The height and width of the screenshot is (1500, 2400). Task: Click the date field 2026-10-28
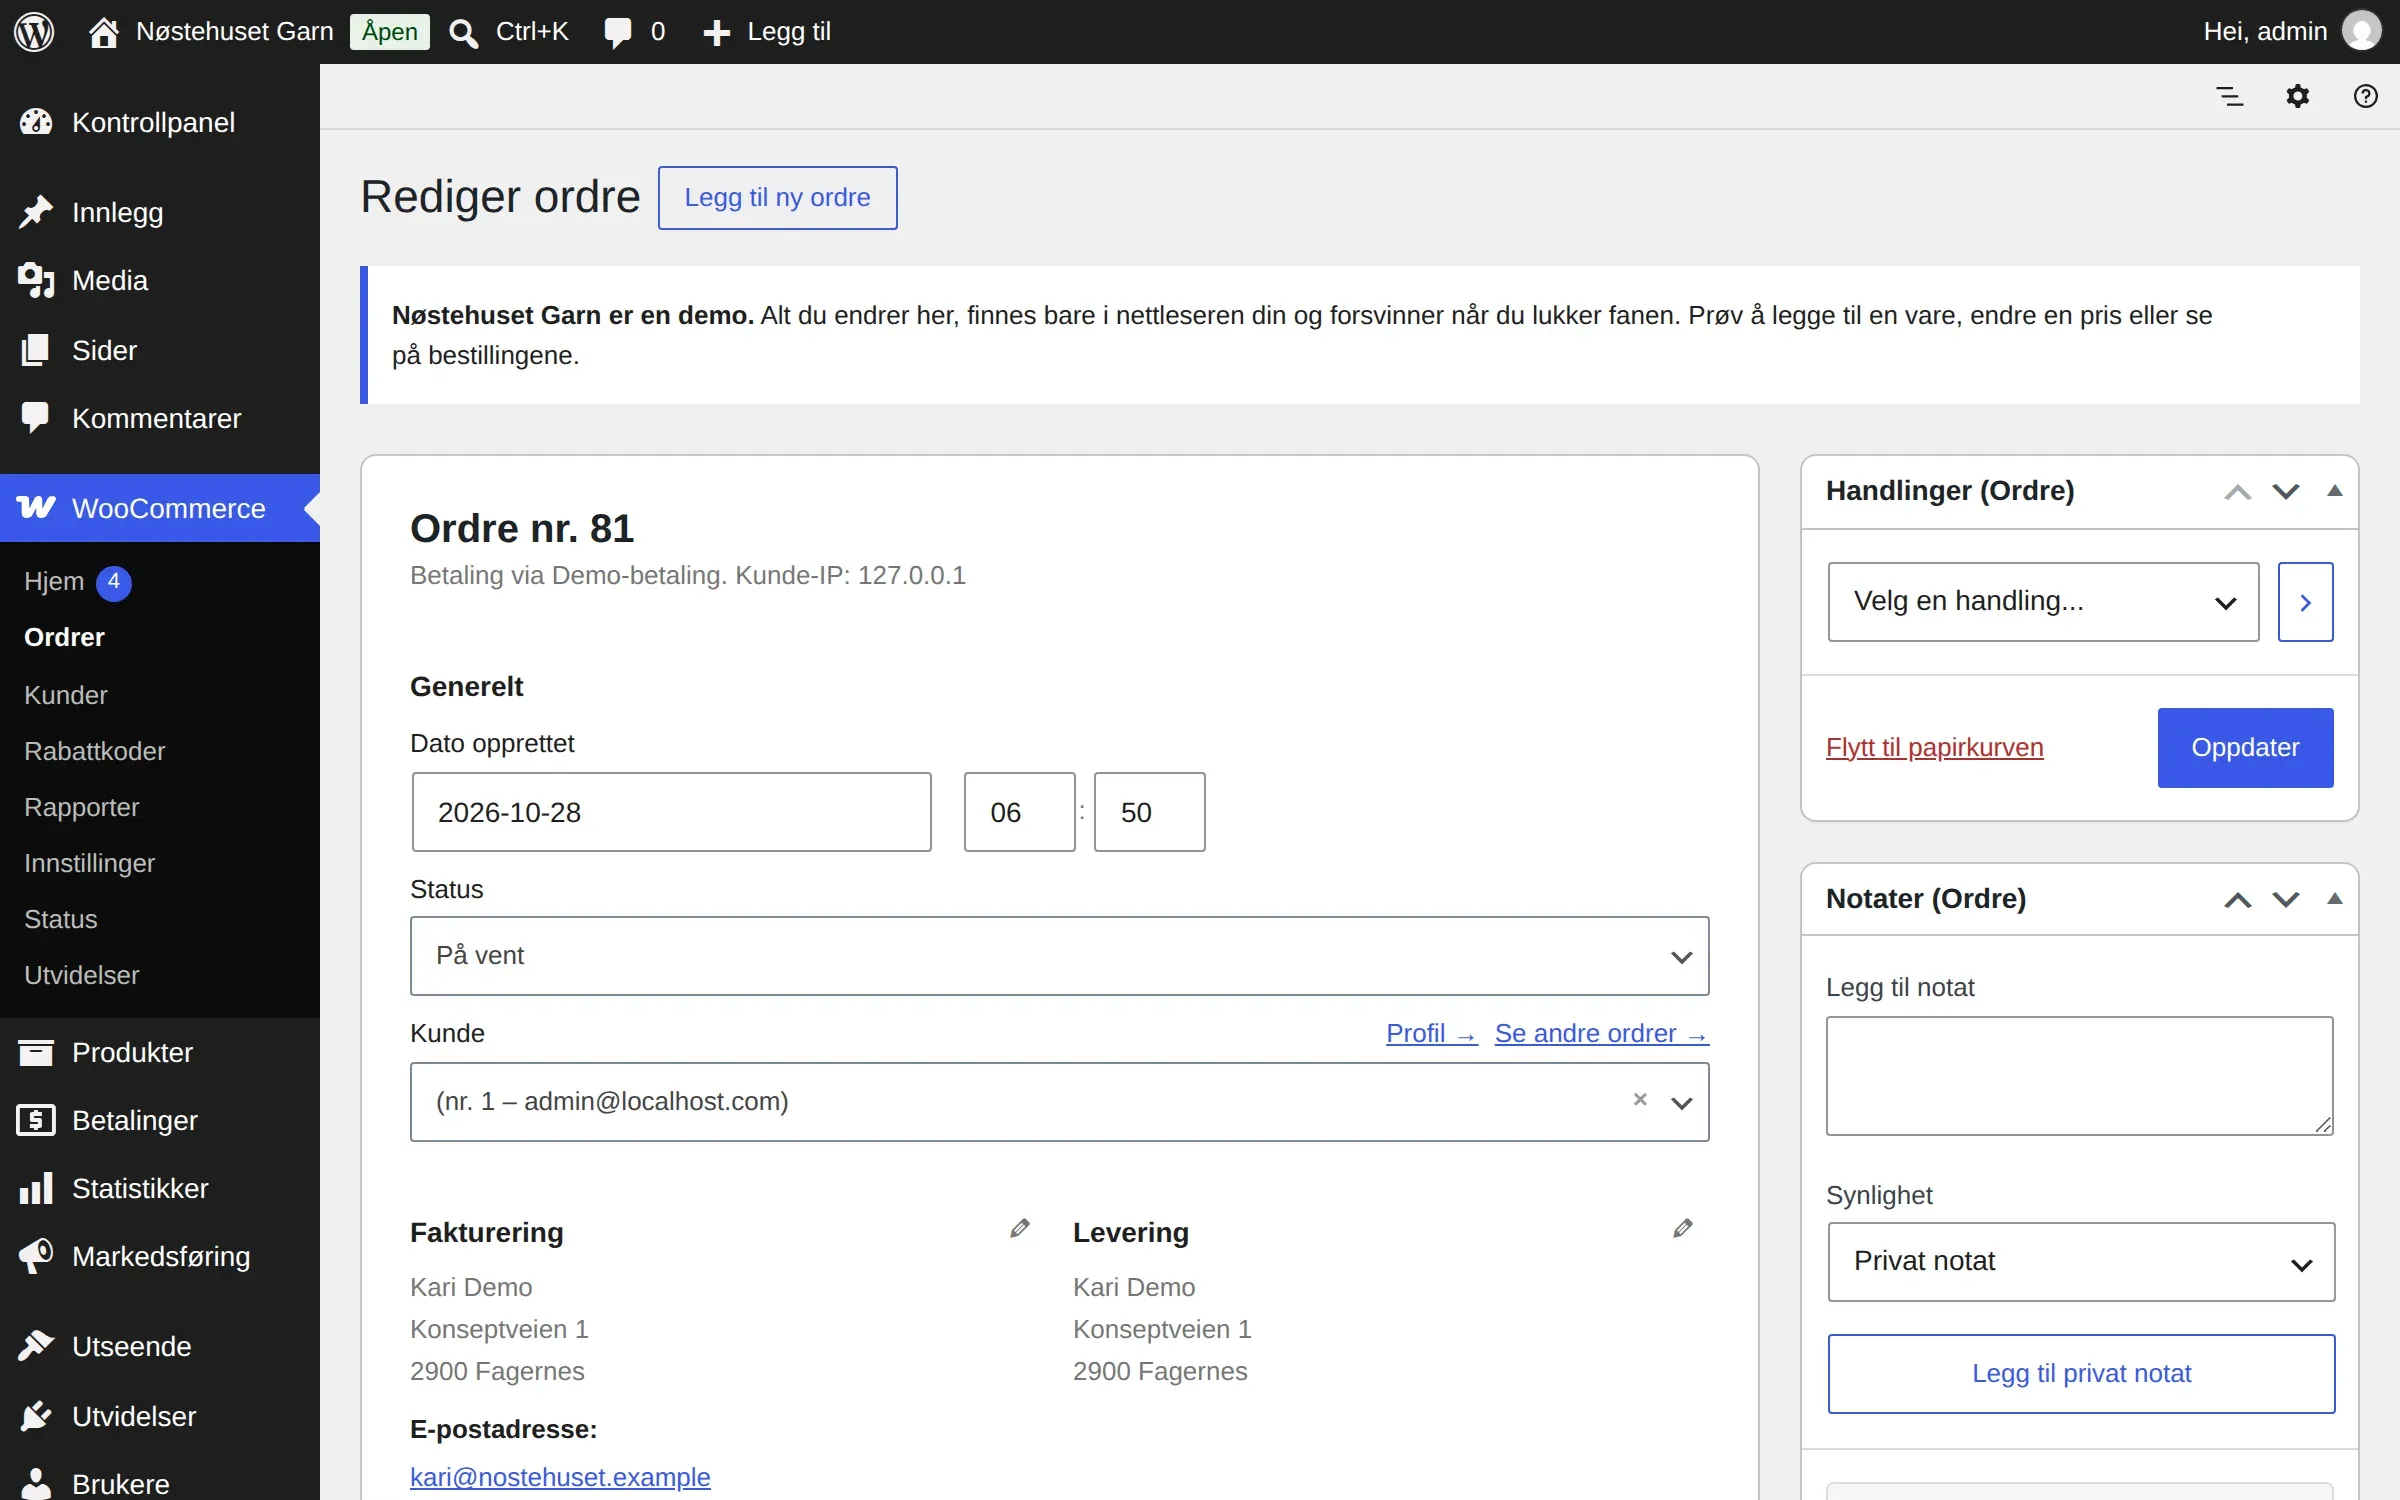(x=672, y=812)
